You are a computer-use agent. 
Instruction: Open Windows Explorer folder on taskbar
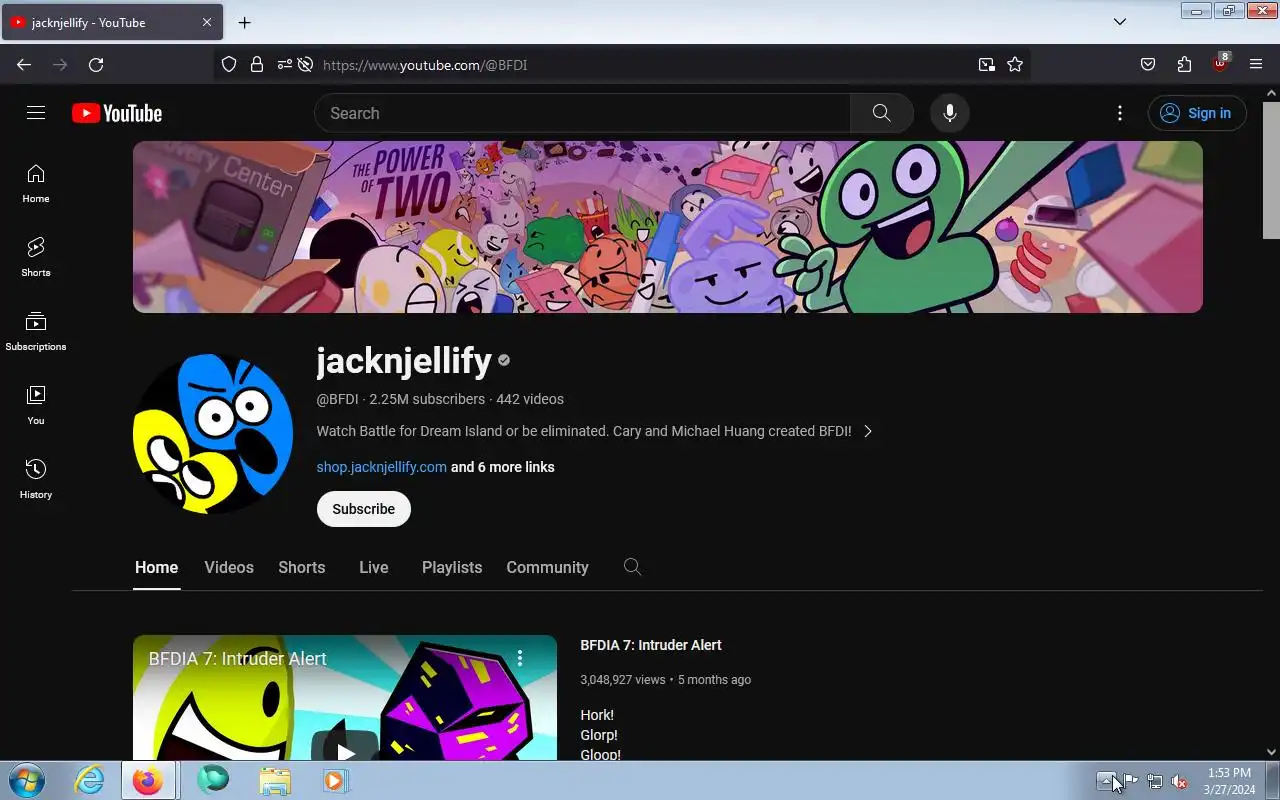point(274,780)
